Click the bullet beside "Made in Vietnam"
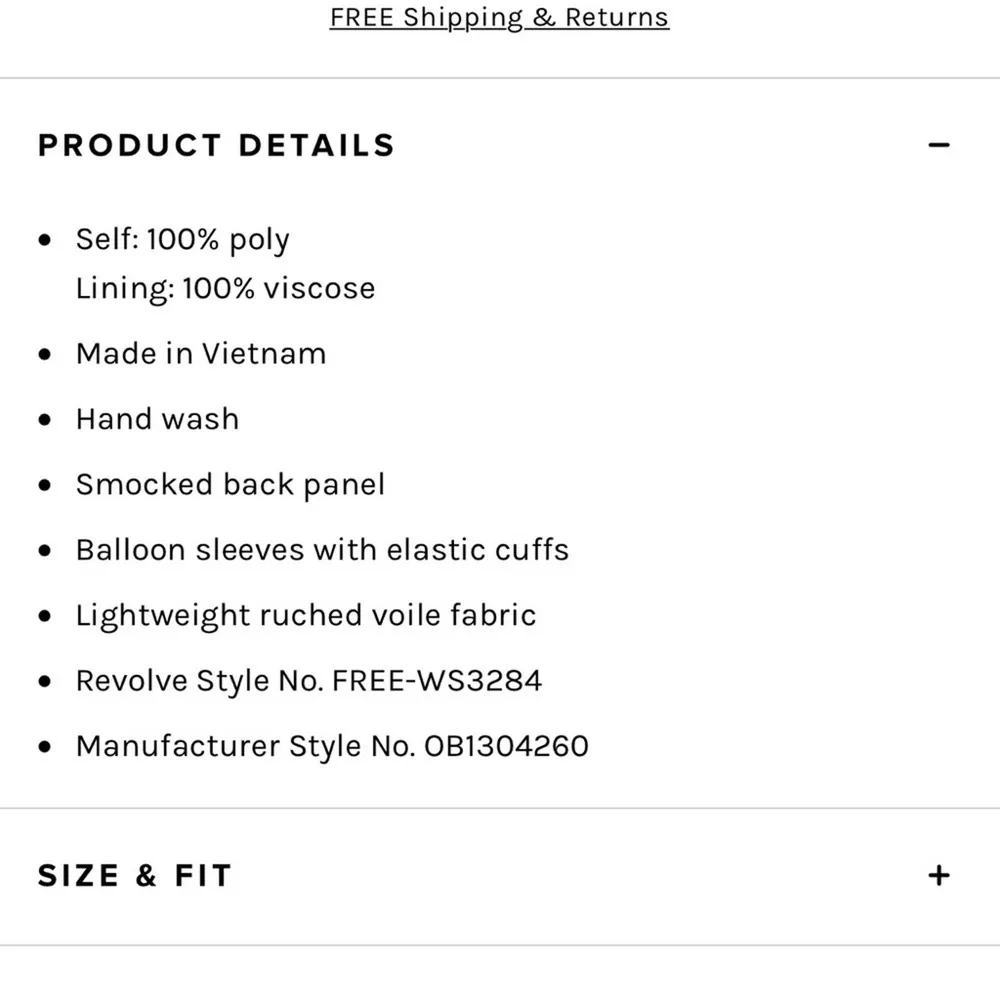Viewport: 1000px width, 1000px height. (x=44, y=355)
